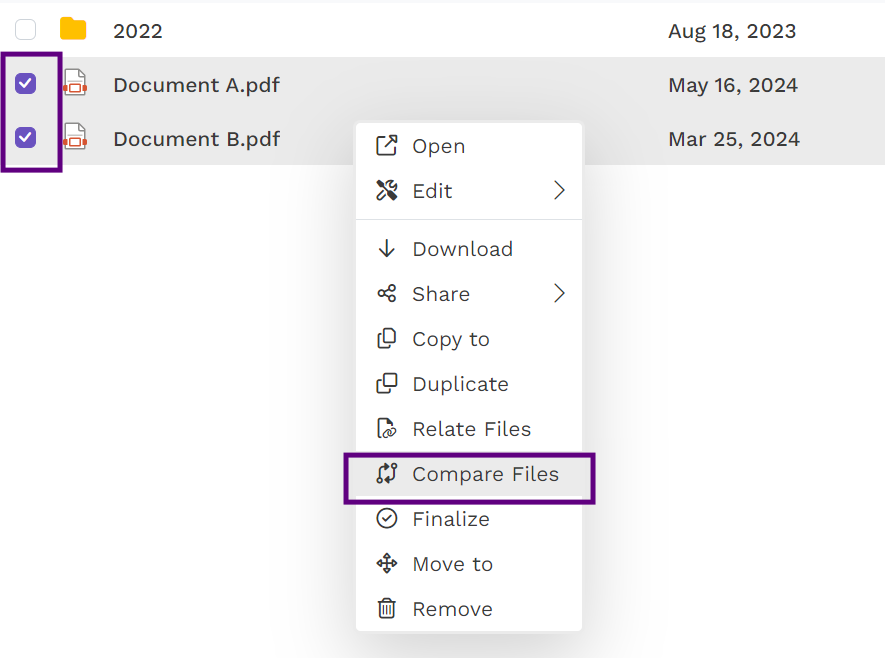This screenshot has height=658, width=885.
Task: Check the 2022 folder checkbox
Action: [26, 30]
